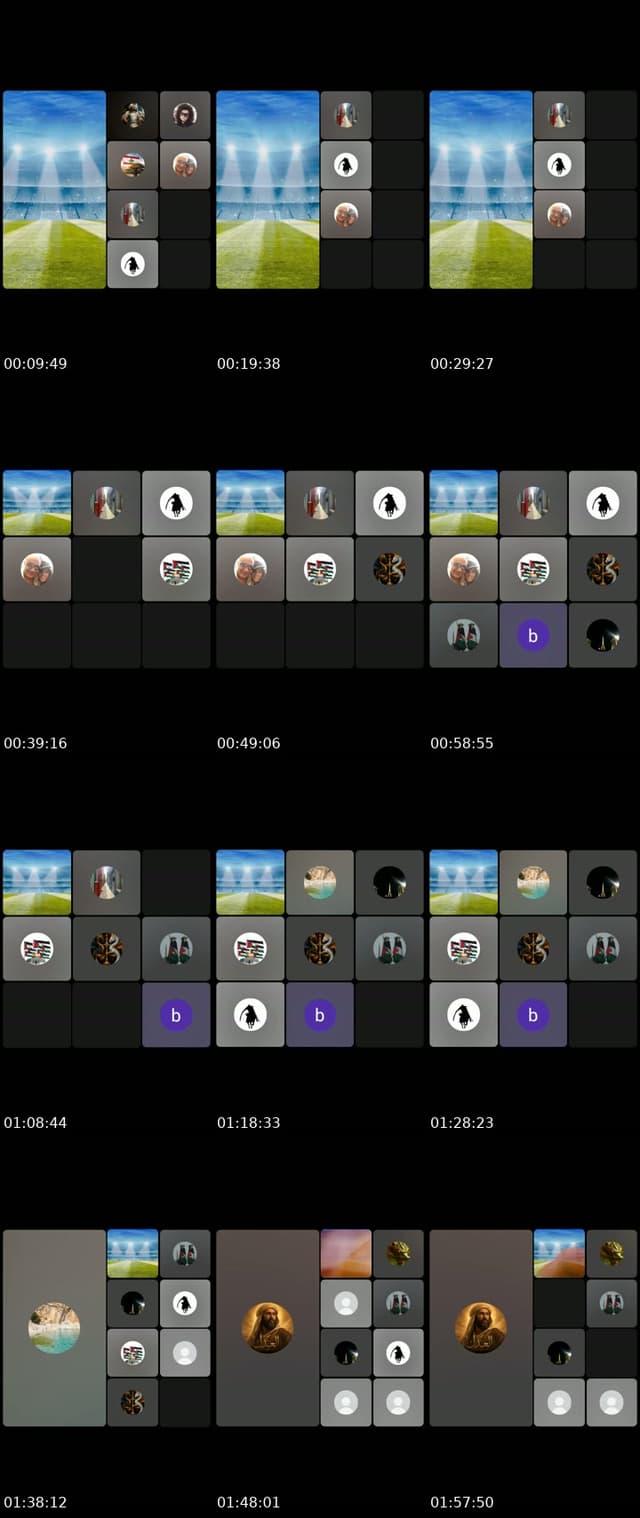Viewport: 640px width, 1518px height.
Task: Click the 00:19:38 timestamp label
Action: click(248, 364)
